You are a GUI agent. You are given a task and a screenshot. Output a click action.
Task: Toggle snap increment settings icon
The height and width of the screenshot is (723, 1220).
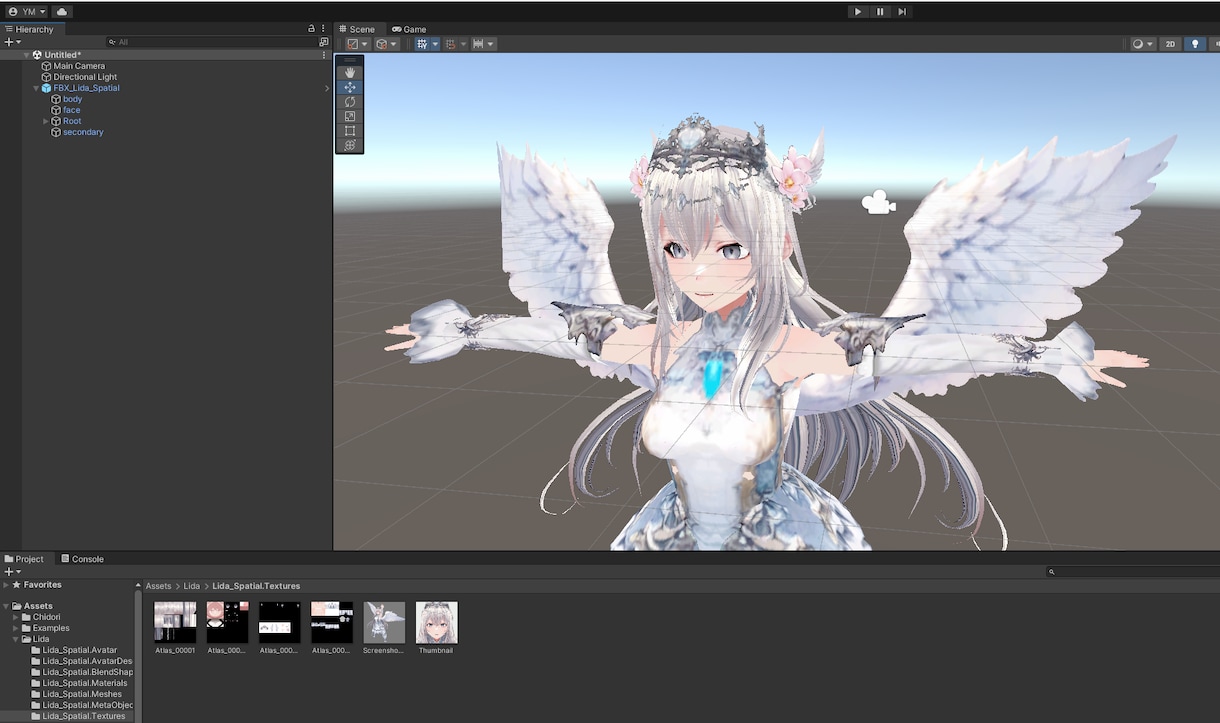click(x=451, y=44)
